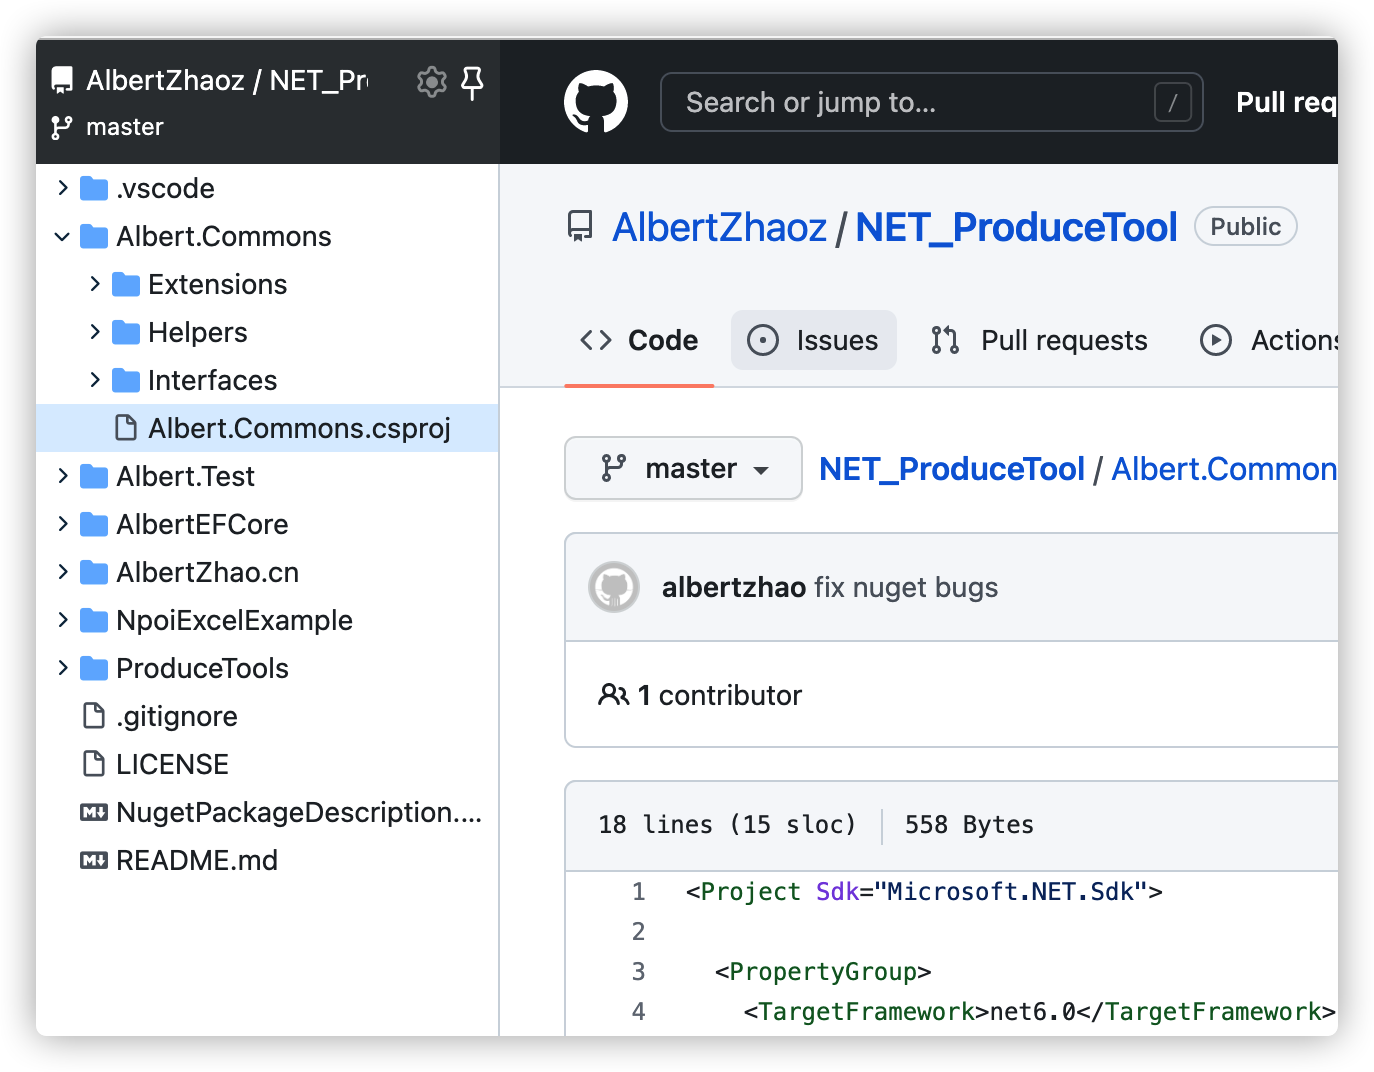Switch to the Code tab
1374x1072 pixels.
pyautogui.click(x=640, y=340)
